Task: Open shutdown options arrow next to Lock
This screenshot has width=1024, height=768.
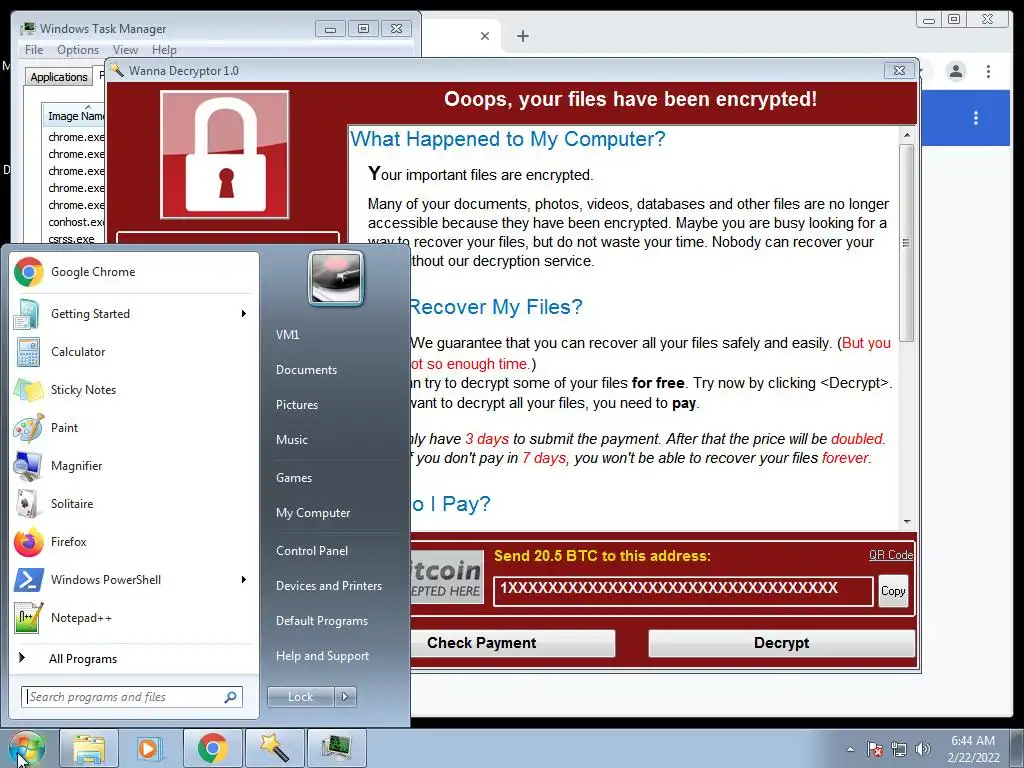Action: (x=345, y=697)
